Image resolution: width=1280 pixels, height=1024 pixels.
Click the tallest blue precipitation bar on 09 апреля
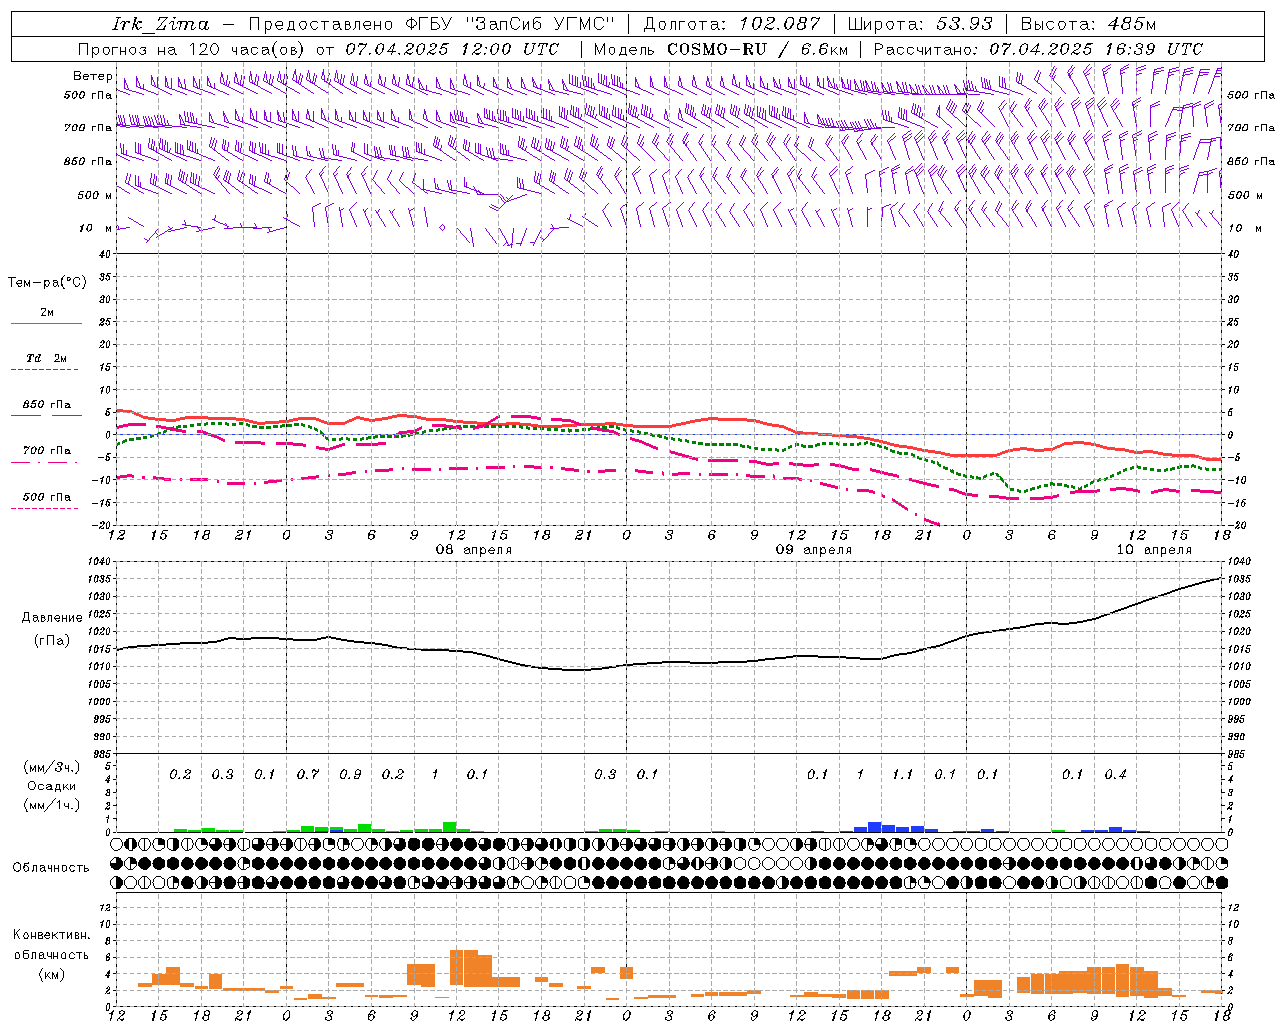[875, 827]
